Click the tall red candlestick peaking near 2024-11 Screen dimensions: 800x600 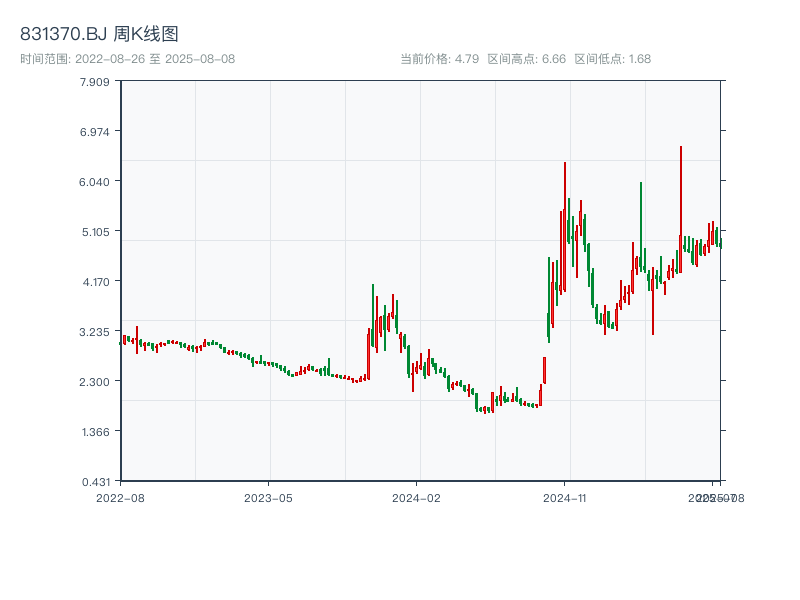click(x=565, y=227)
